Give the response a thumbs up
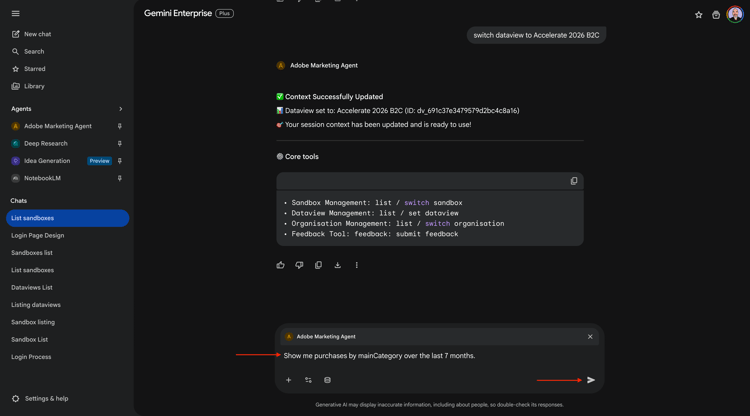750x416 pixels. coord(281,265)
